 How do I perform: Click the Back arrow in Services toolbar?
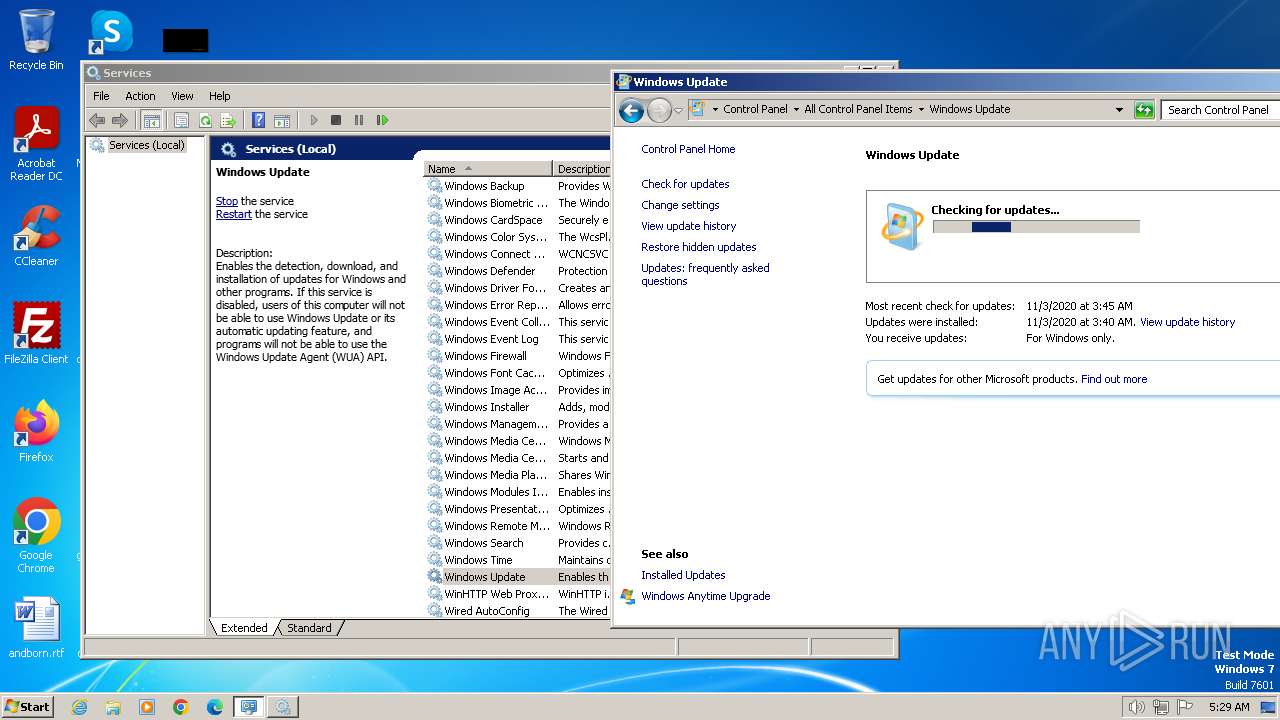click(97, 120)
